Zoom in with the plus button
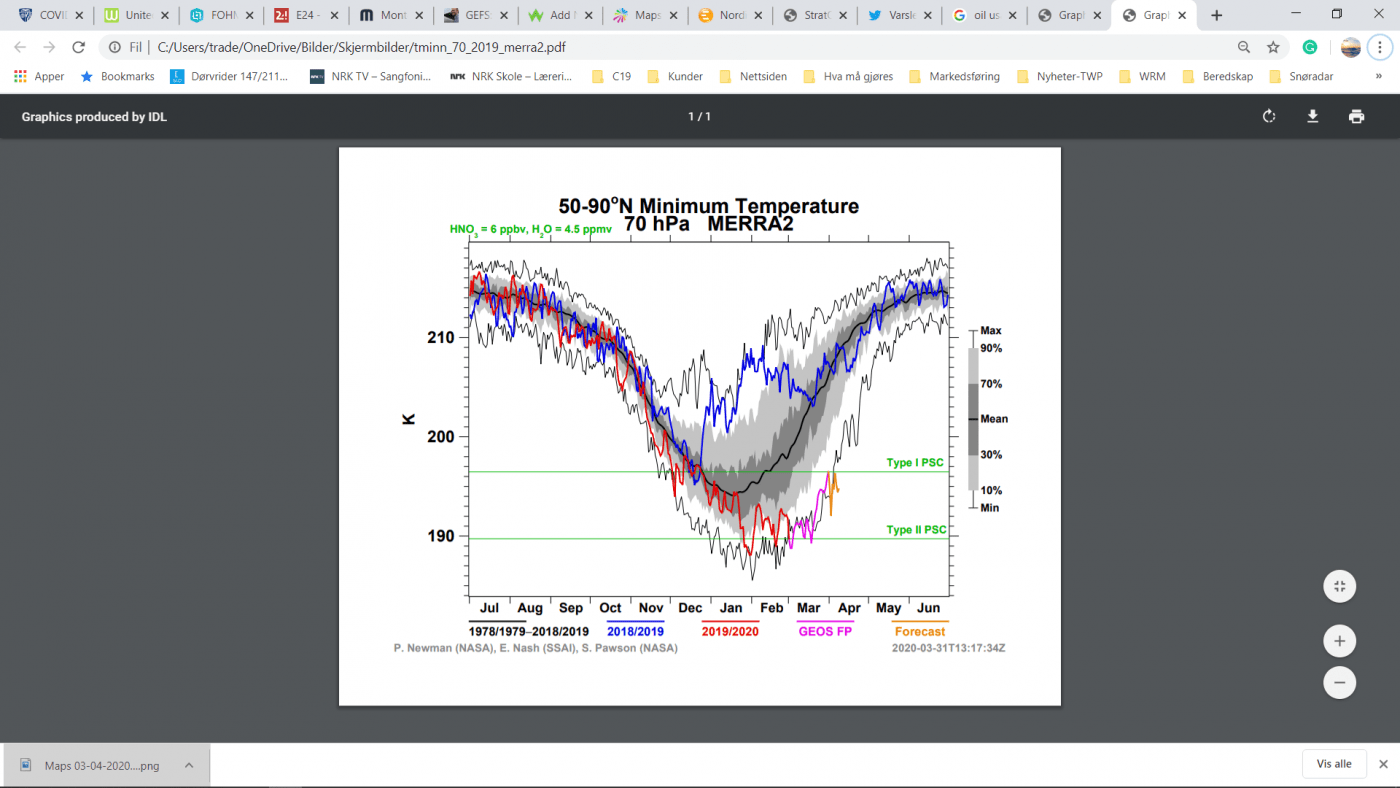 1339,640
